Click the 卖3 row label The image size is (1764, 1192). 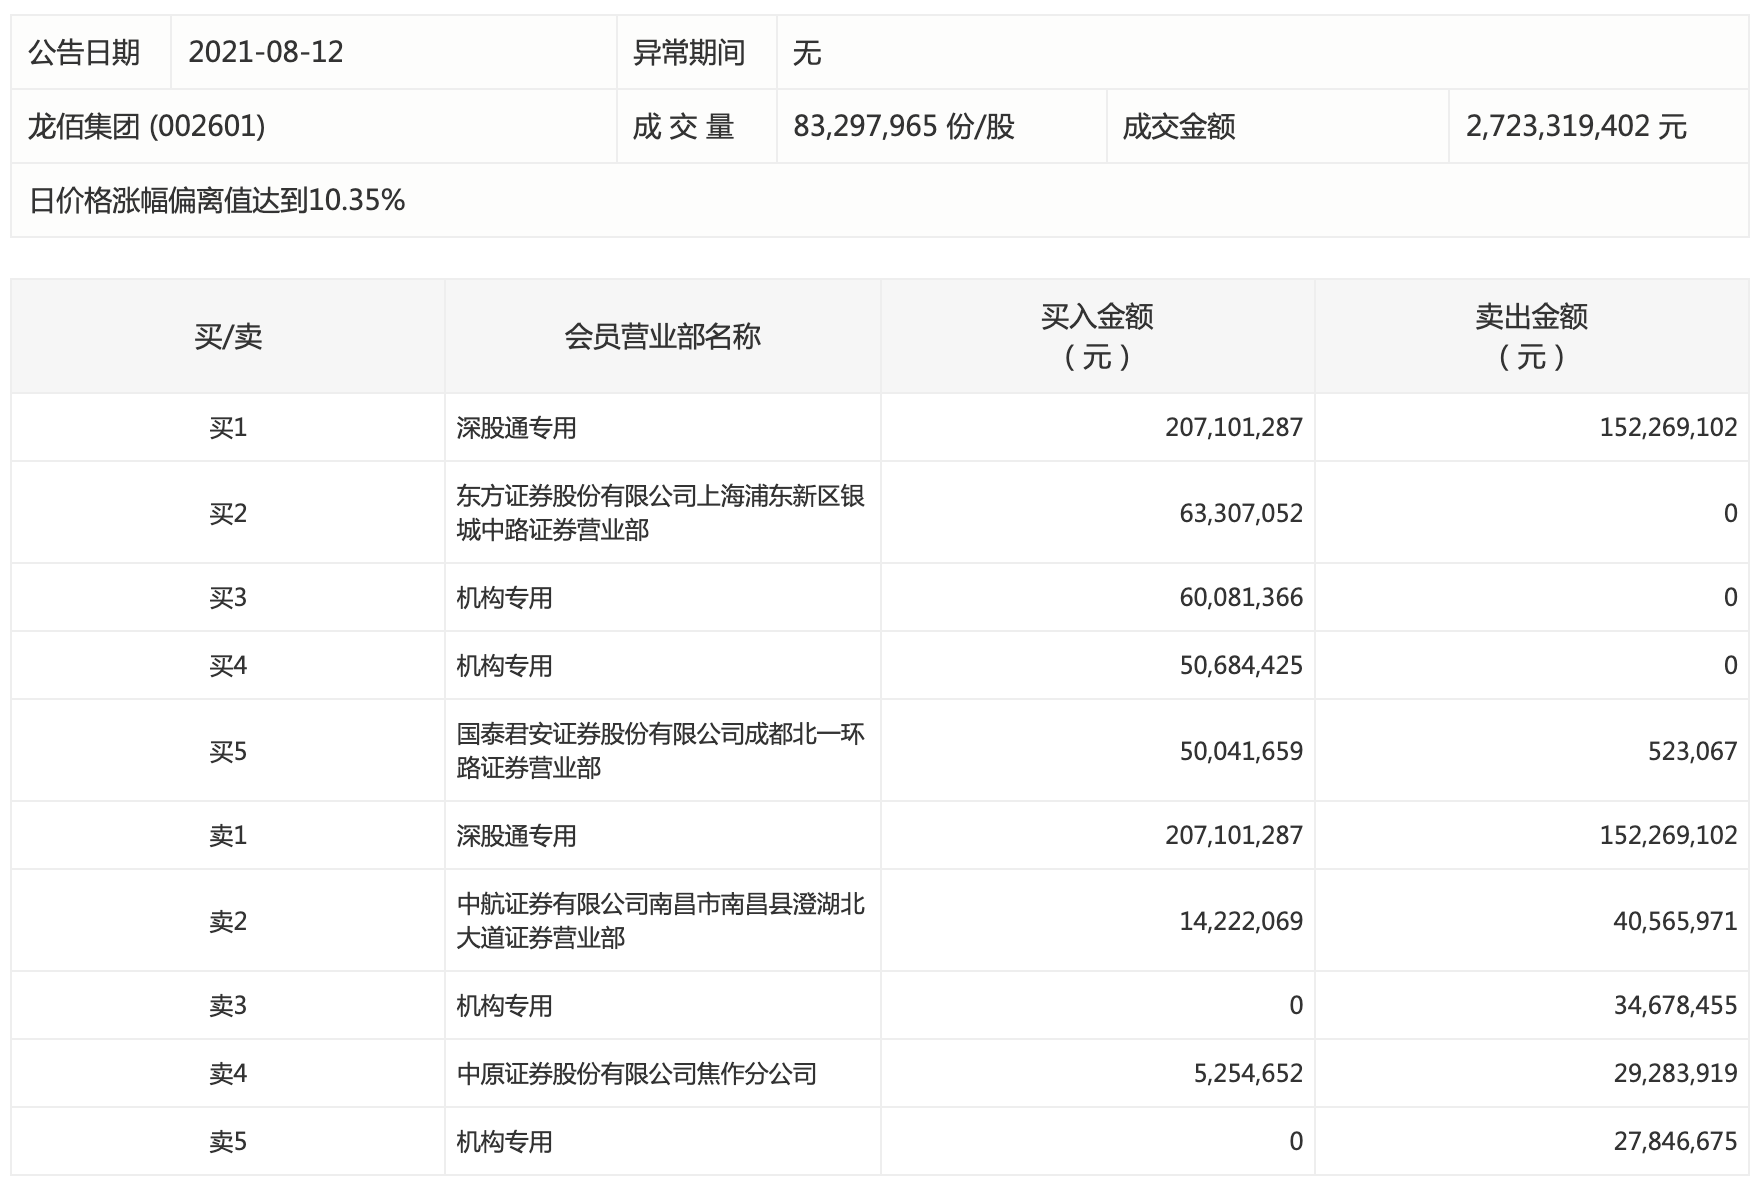tap(228, 1006)
